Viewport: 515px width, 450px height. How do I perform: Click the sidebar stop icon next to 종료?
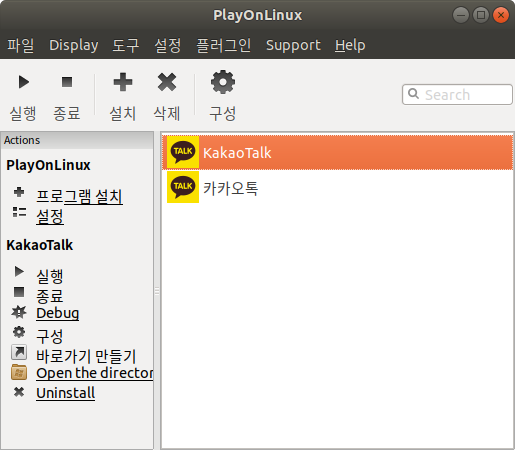pos(19,292)
